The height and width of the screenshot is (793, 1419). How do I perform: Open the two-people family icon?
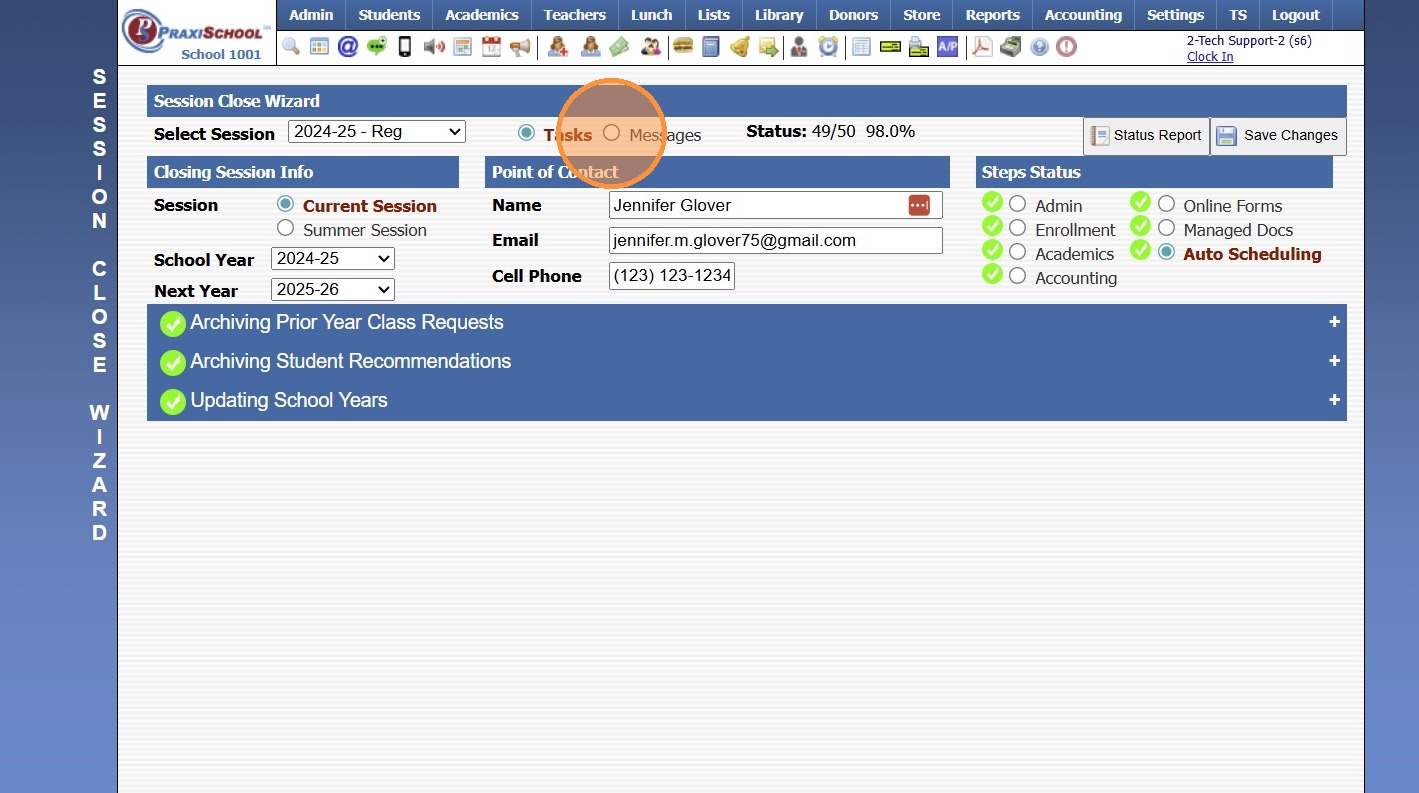pos(651,47)
